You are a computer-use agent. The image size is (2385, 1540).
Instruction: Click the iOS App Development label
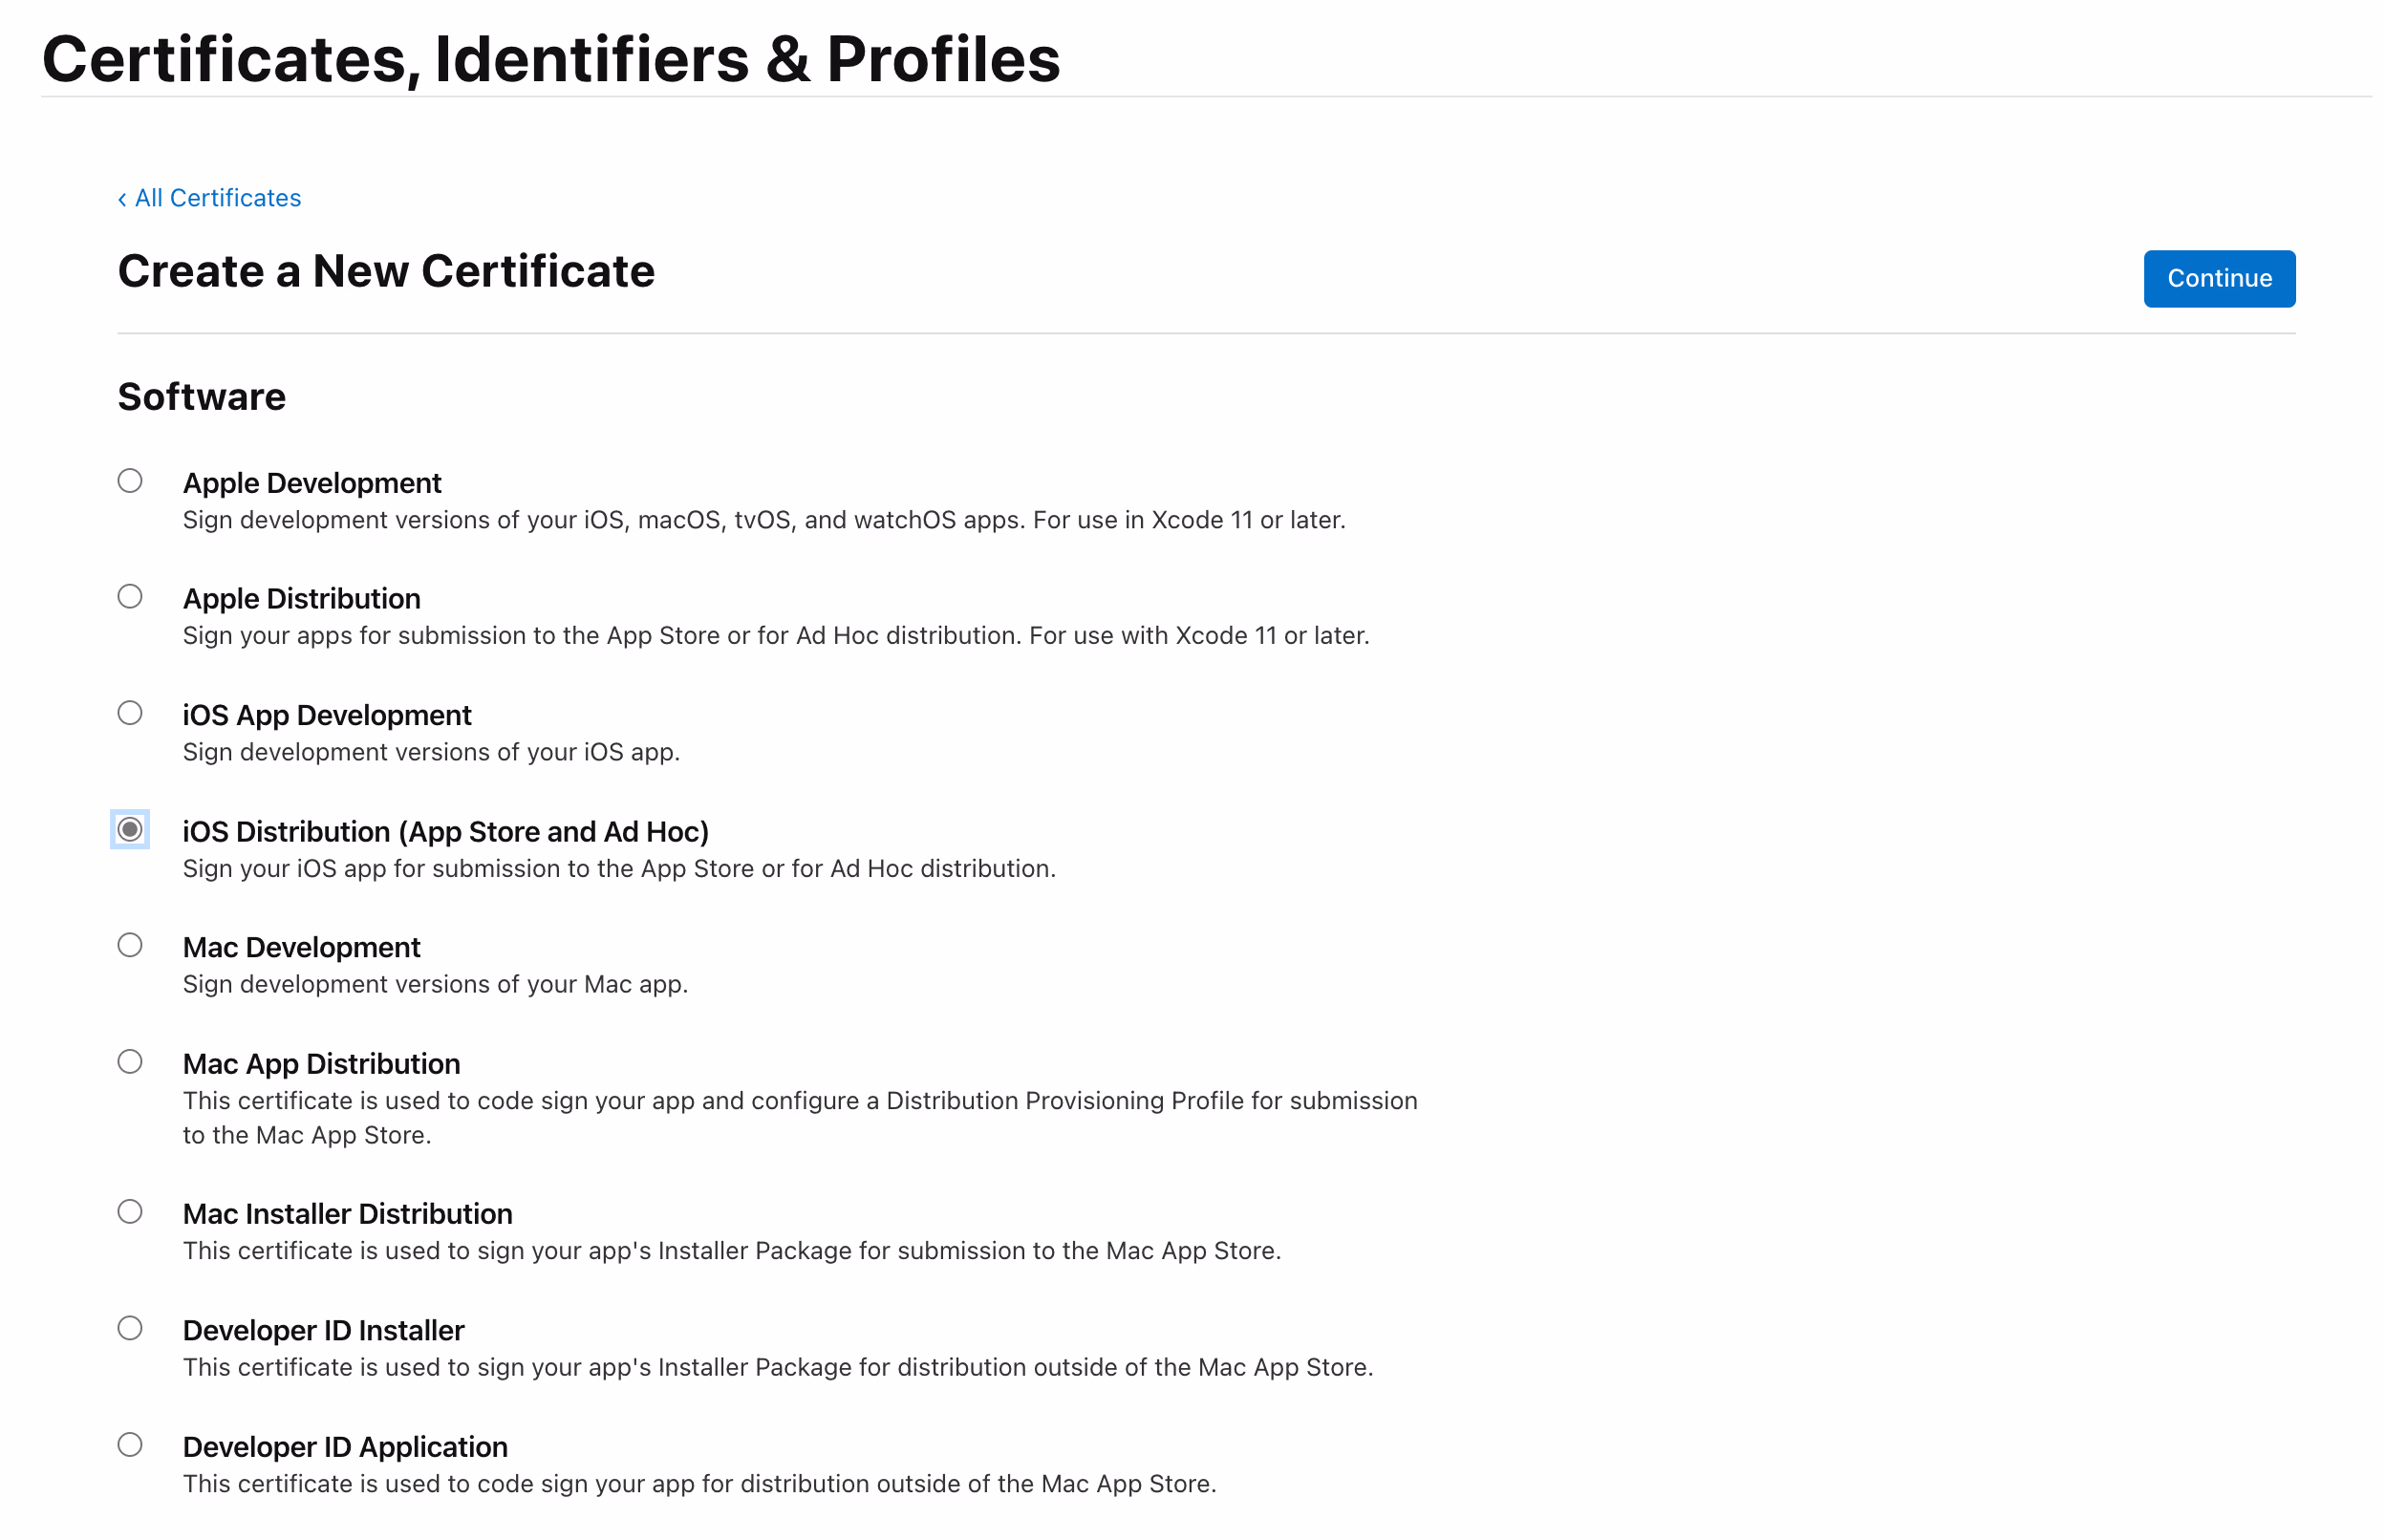click(x=327, y=716)
